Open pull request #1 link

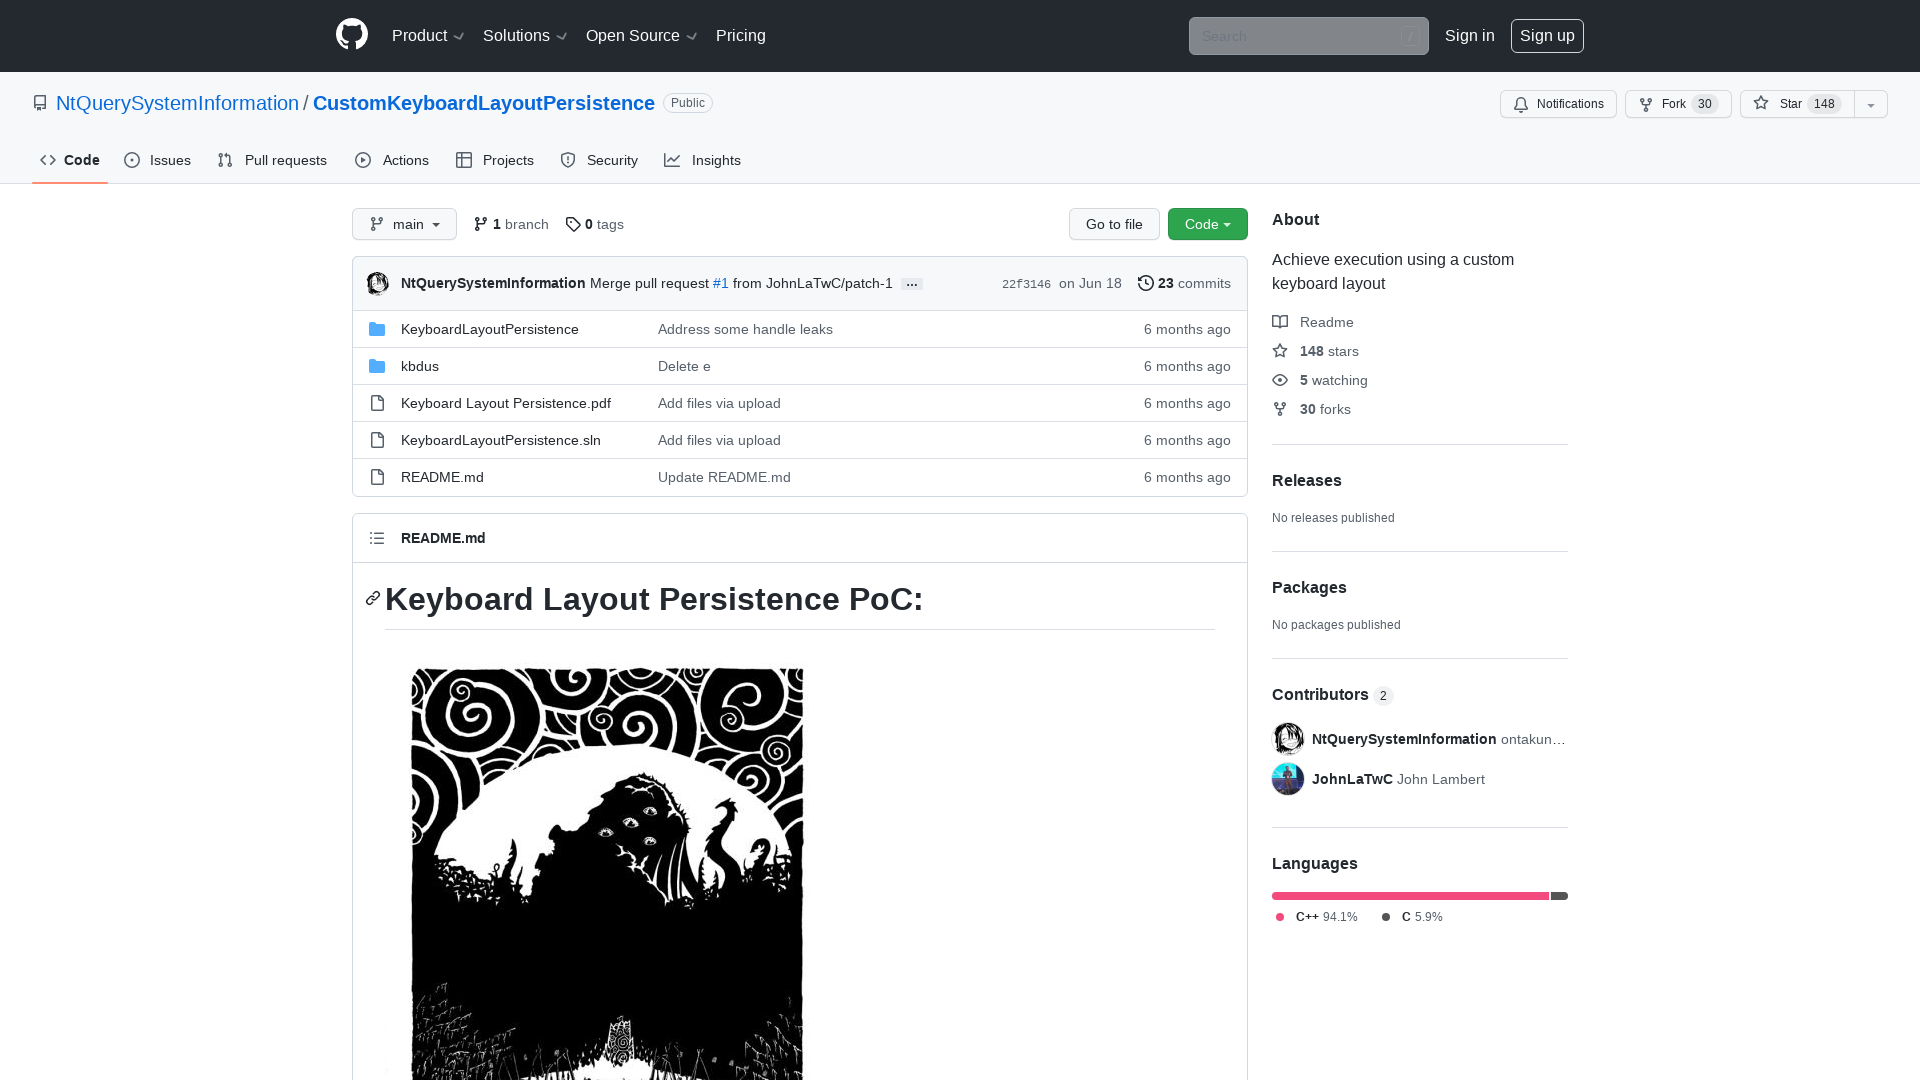[721, 283]
